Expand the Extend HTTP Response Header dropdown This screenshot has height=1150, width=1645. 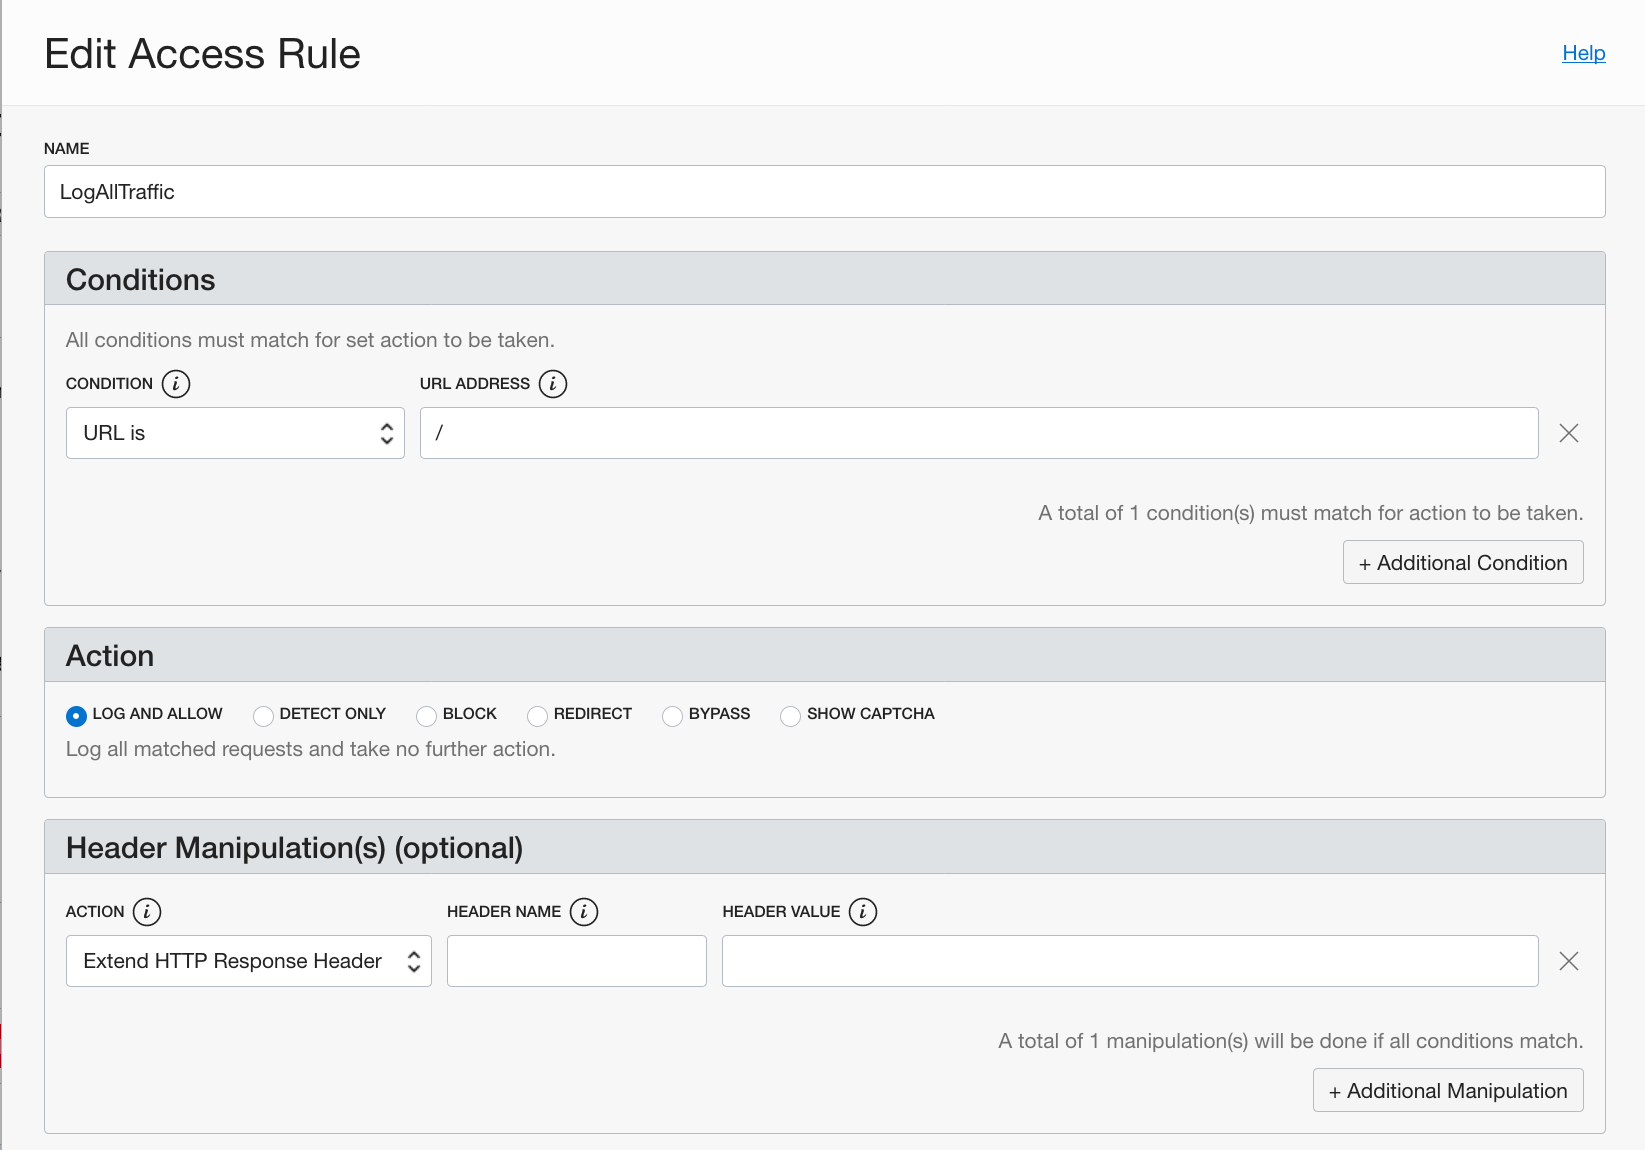point(248,961)
